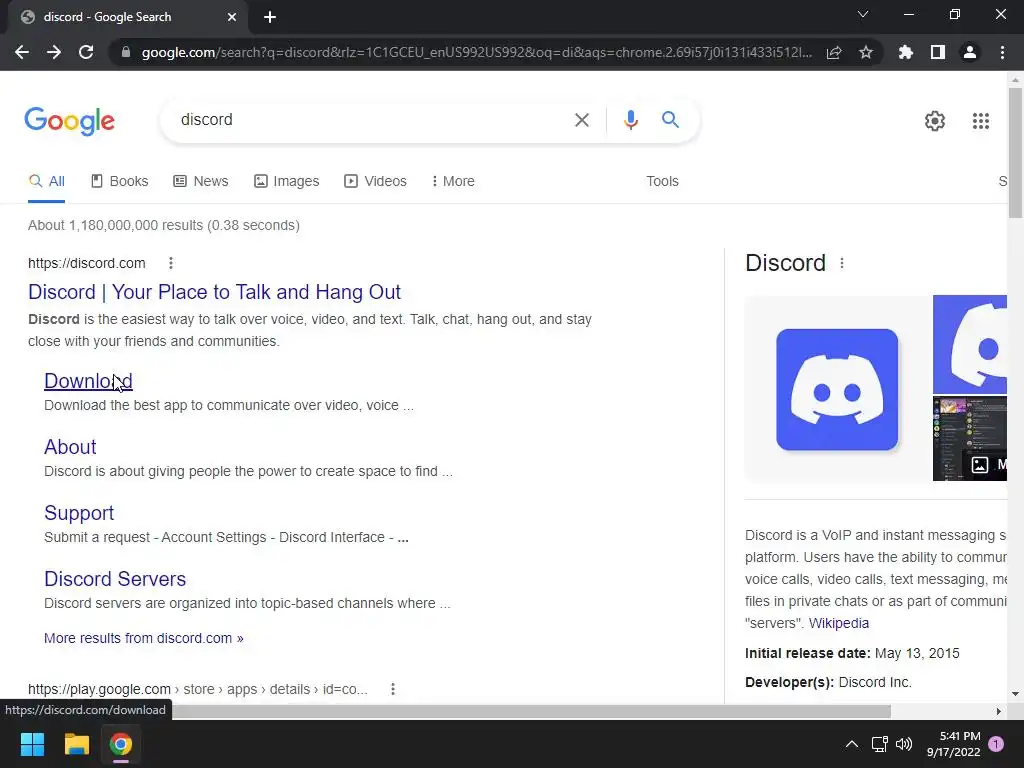1024x768 pixels.
Task: Click the vertical scrollbar thumb
Action: [x=1015, y=153]
